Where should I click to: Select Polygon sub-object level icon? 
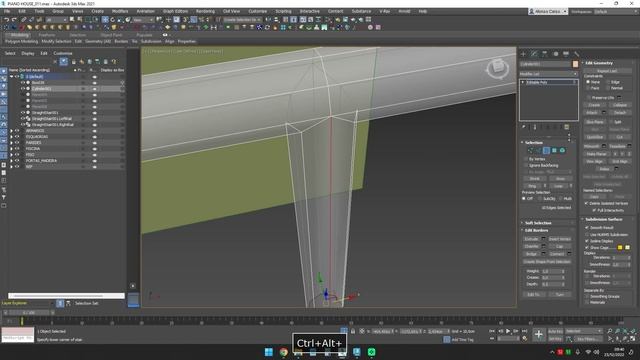coord(554,151)
